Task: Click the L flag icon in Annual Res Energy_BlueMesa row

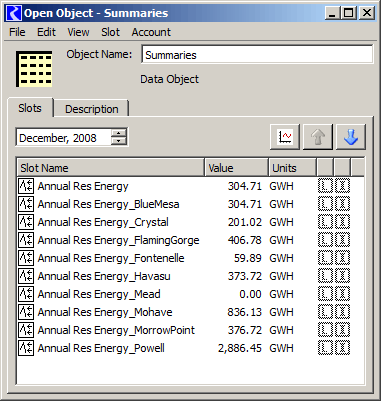Action: [325, 204]
